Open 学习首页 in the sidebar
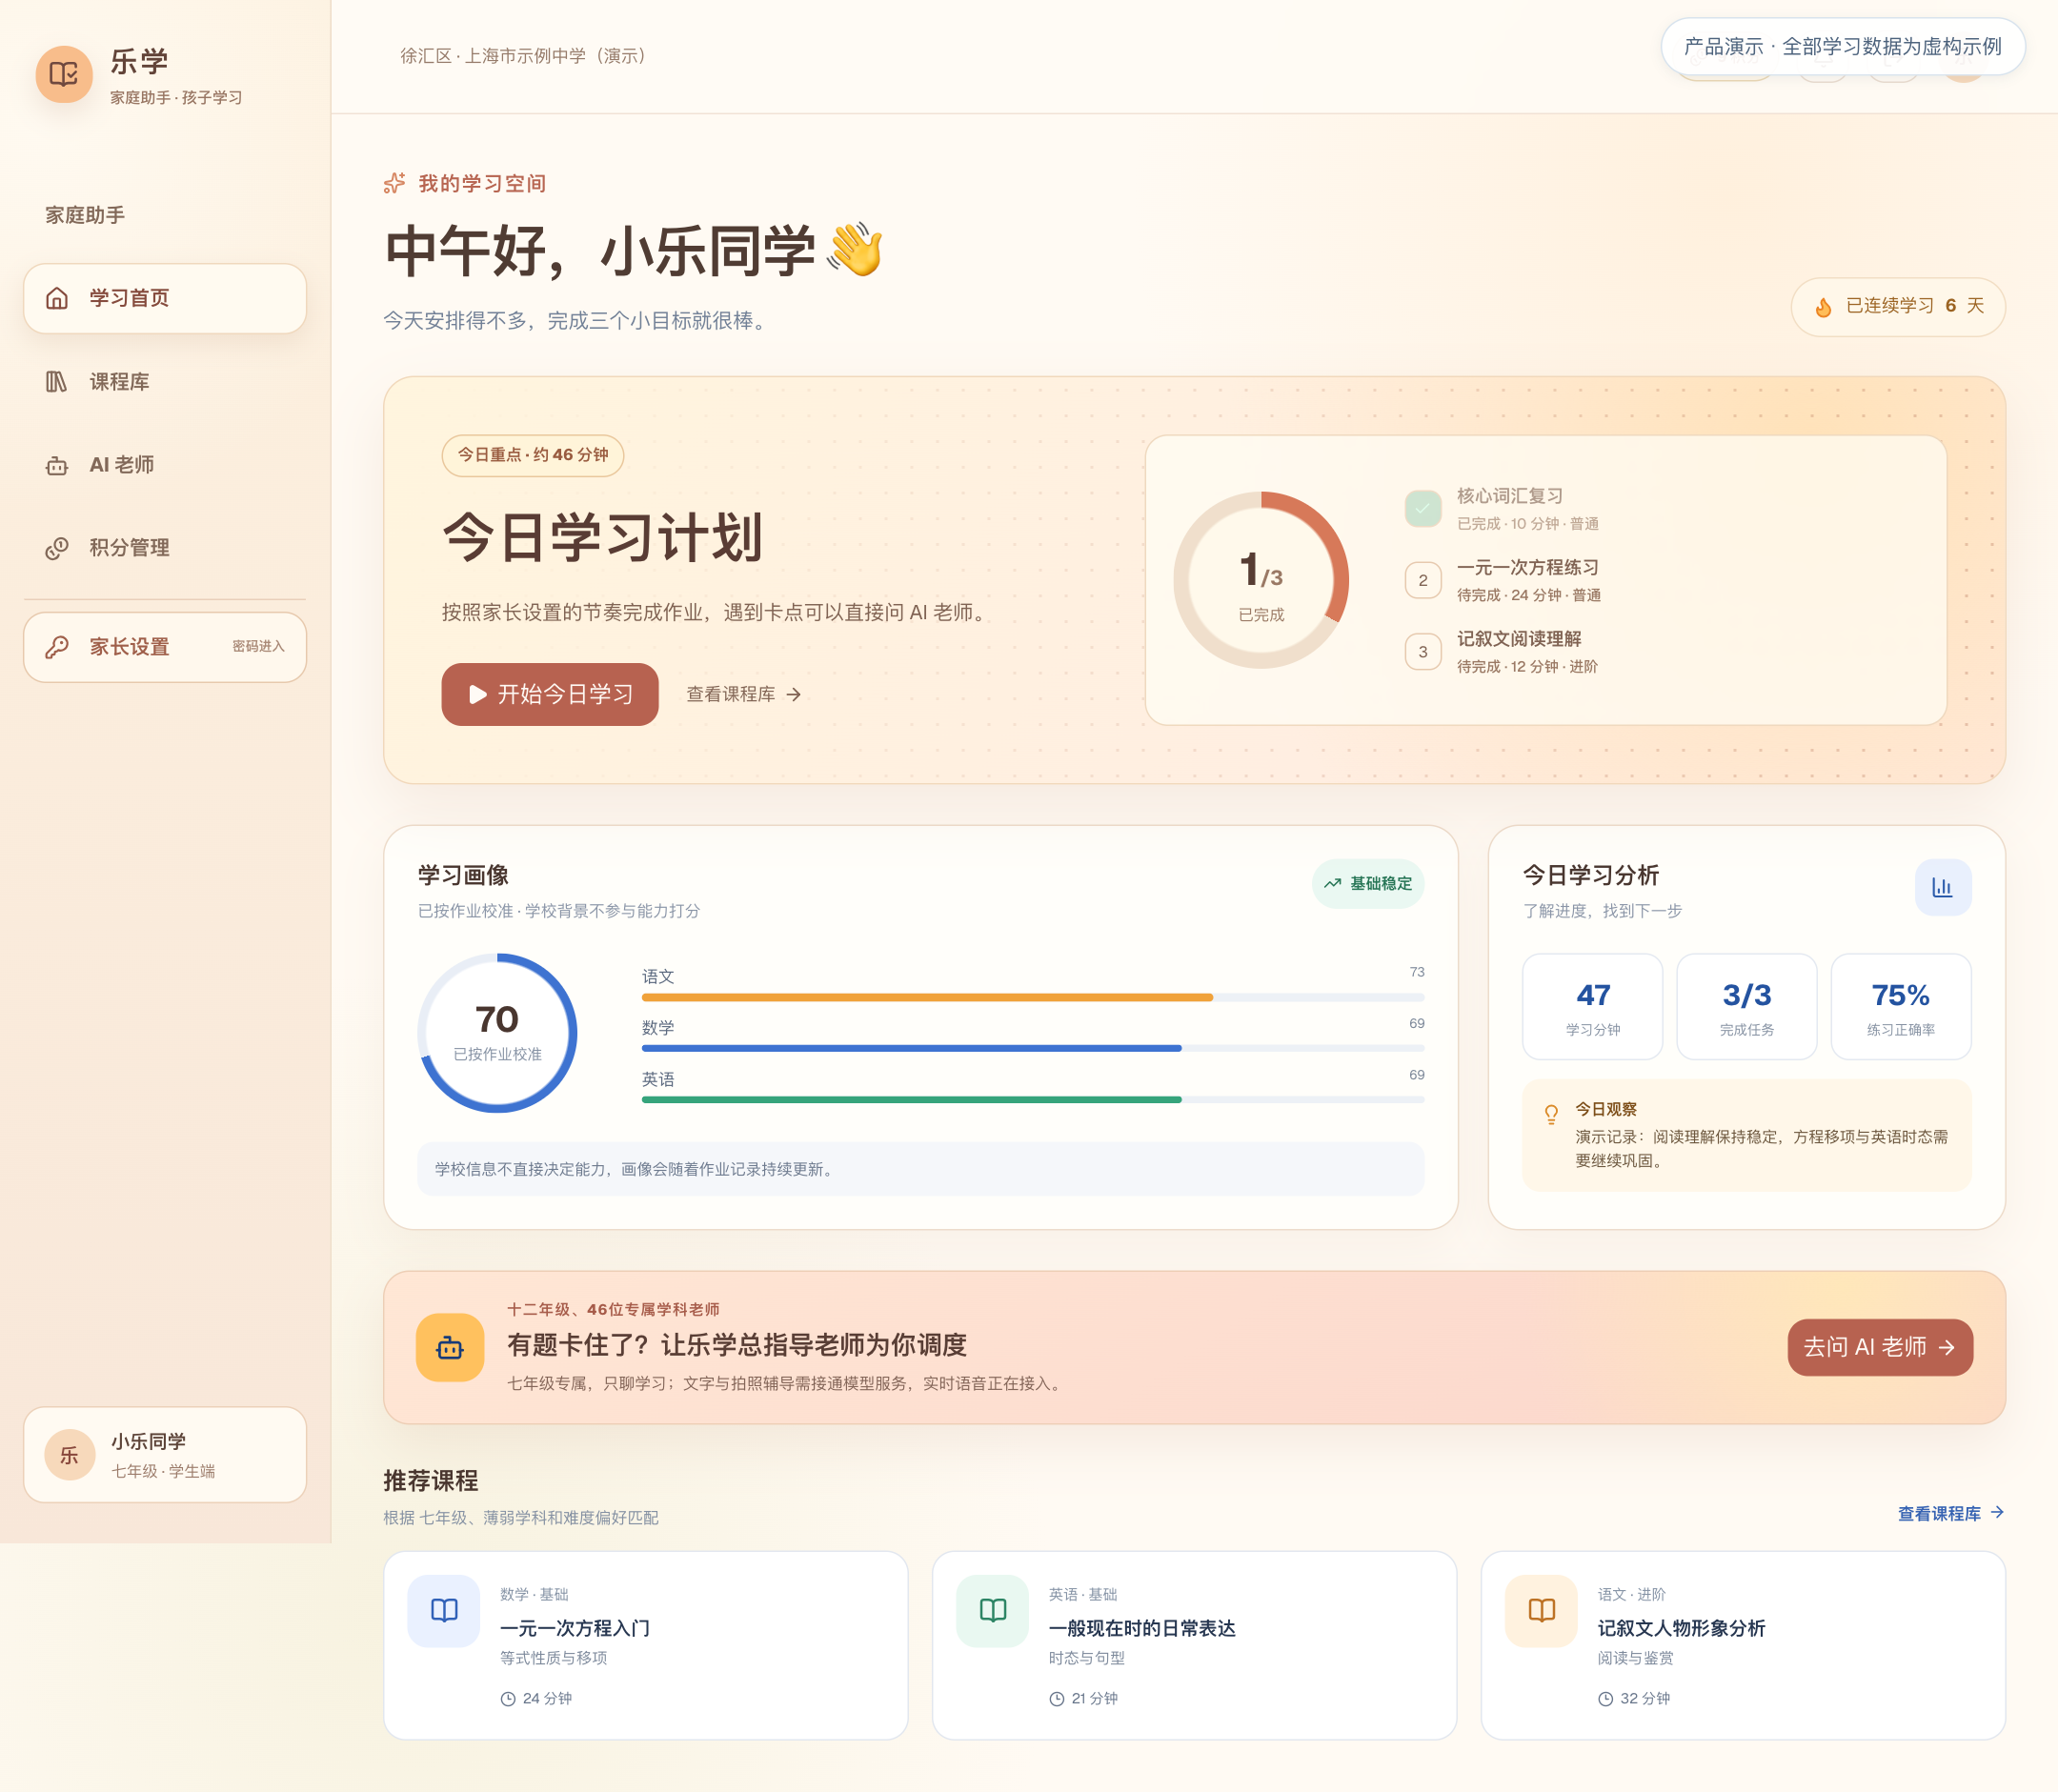2058x1792 pixels. (165, 298)
